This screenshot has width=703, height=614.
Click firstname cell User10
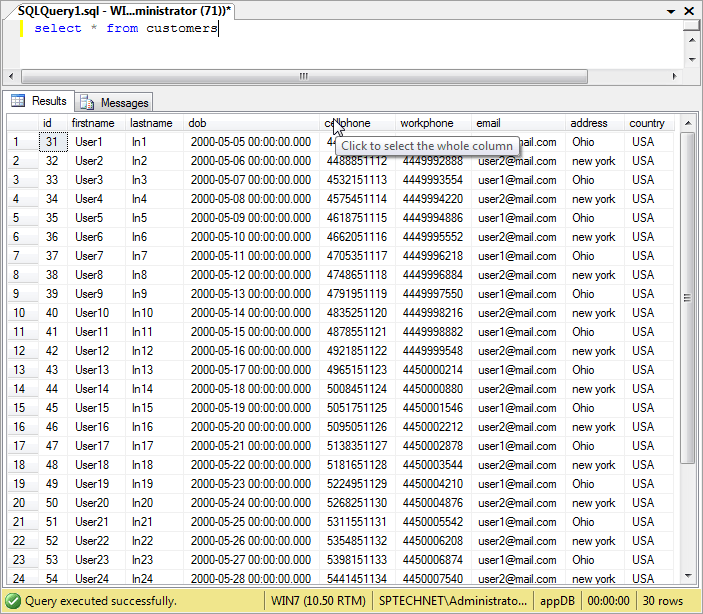(96, 313)
